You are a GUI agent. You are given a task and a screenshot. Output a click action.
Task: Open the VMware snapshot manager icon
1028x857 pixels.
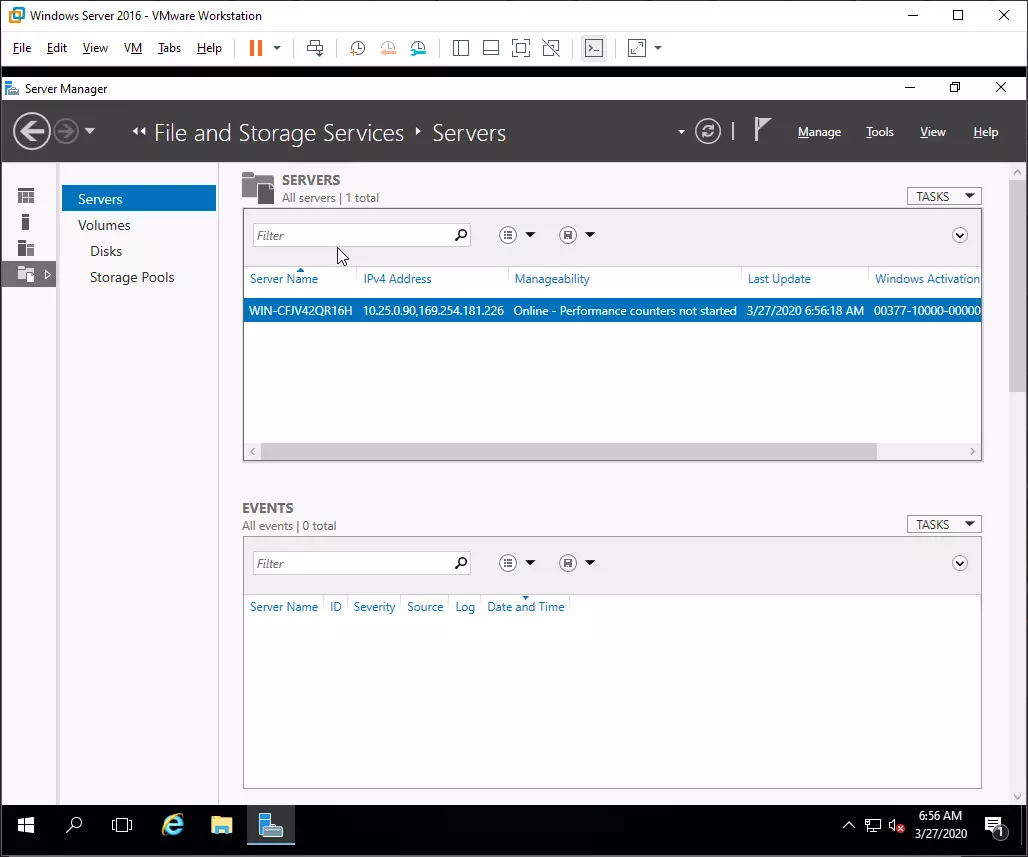[x=418, y=48]
